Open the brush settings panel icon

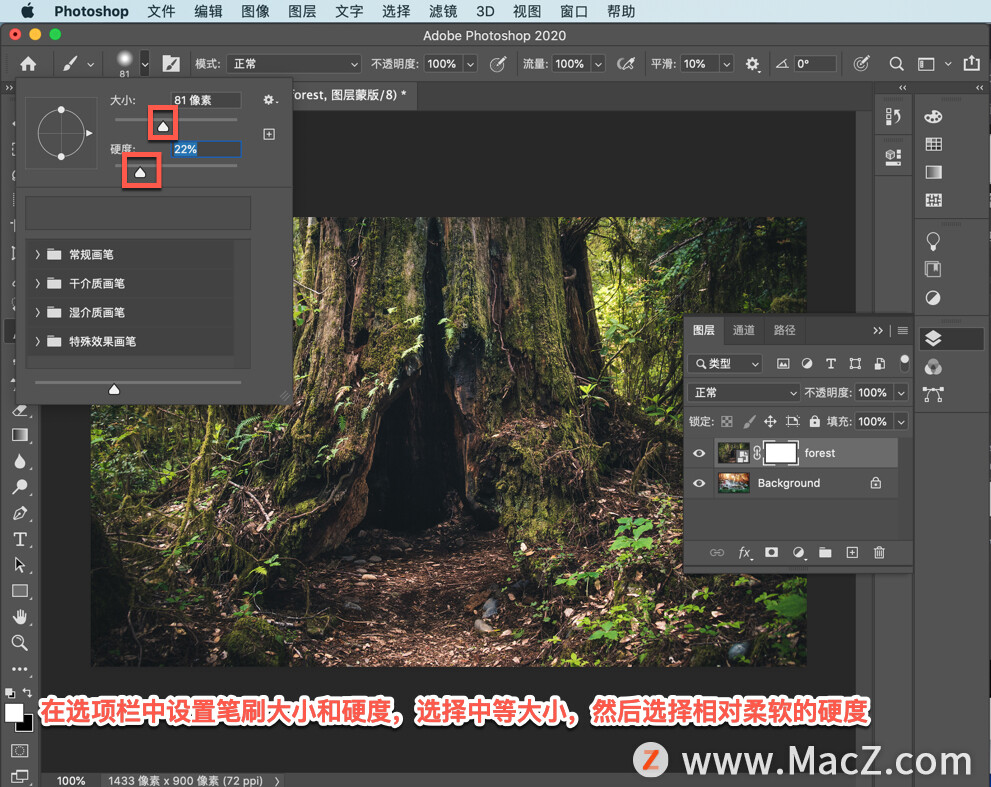(171, 64)
